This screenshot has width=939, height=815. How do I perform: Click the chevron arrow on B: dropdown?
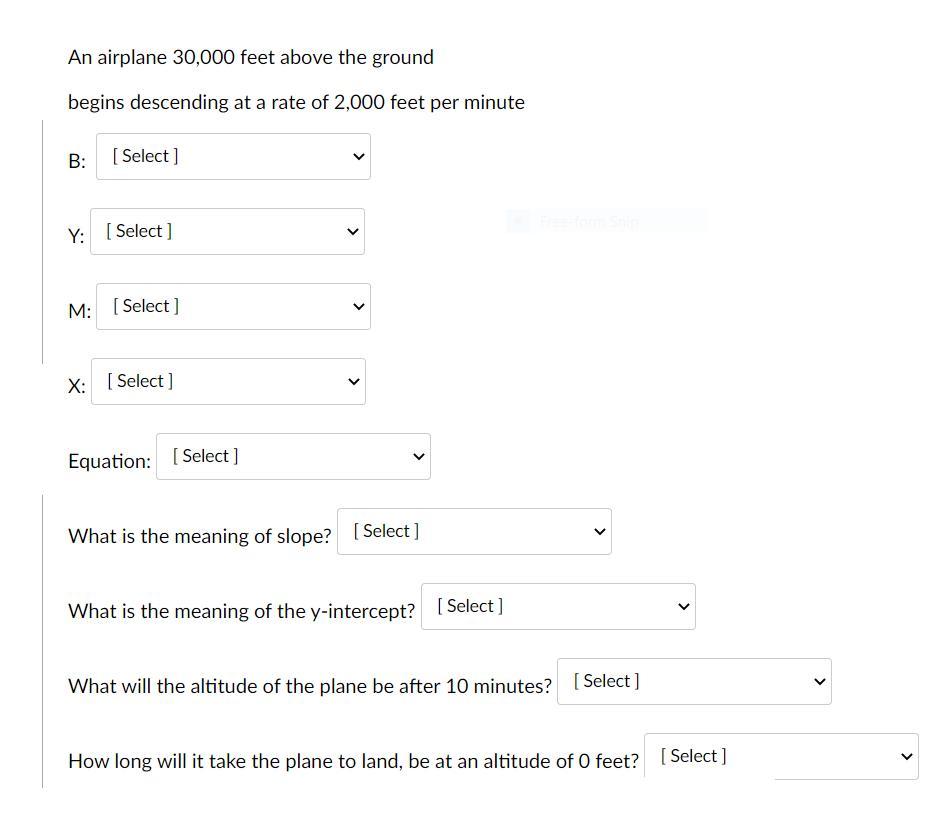(359, 157)
